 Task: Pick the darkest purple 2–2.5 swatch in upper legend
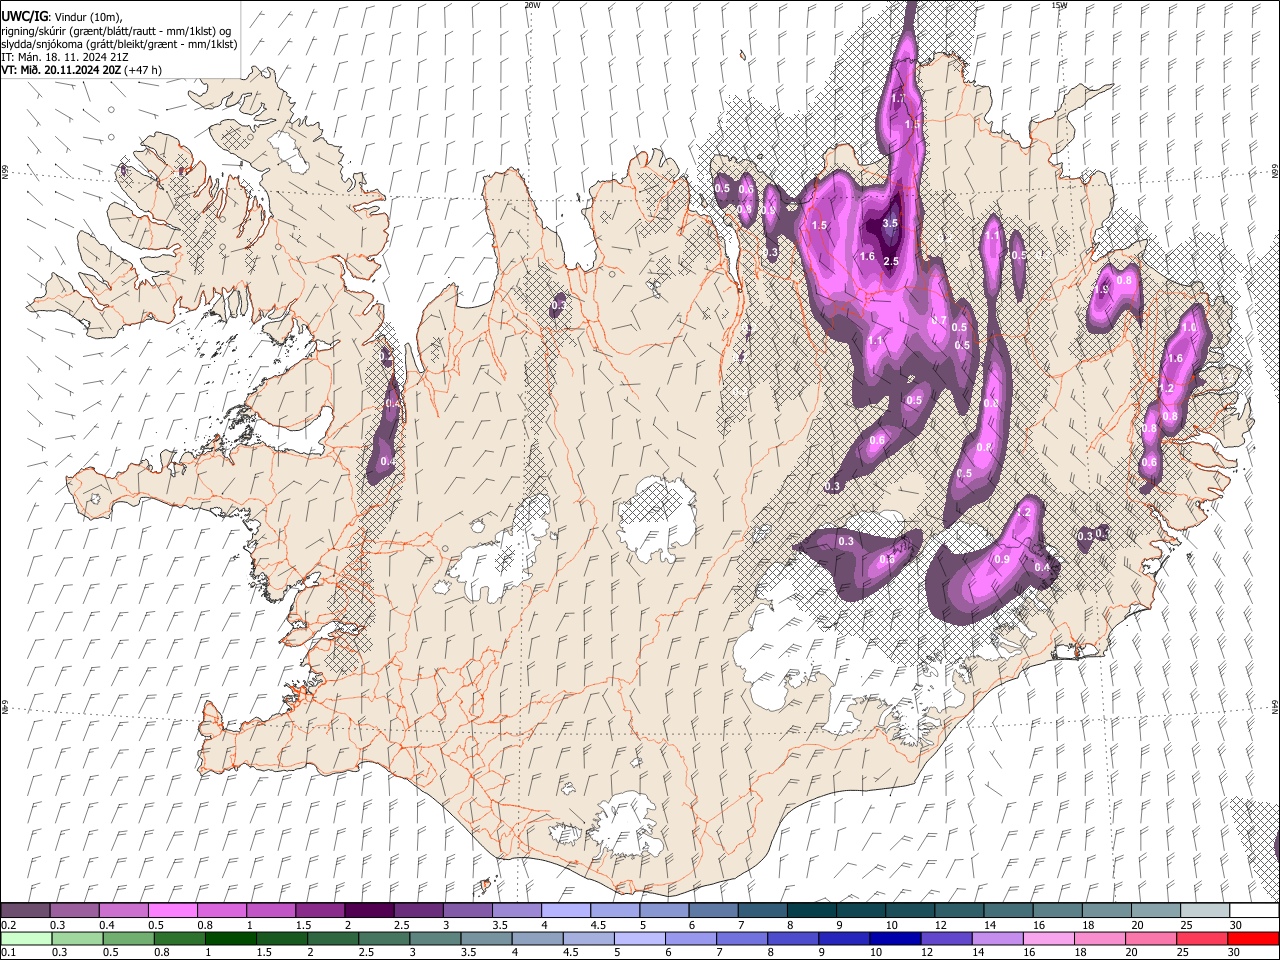pyautogui.click(x=368, y=911)
